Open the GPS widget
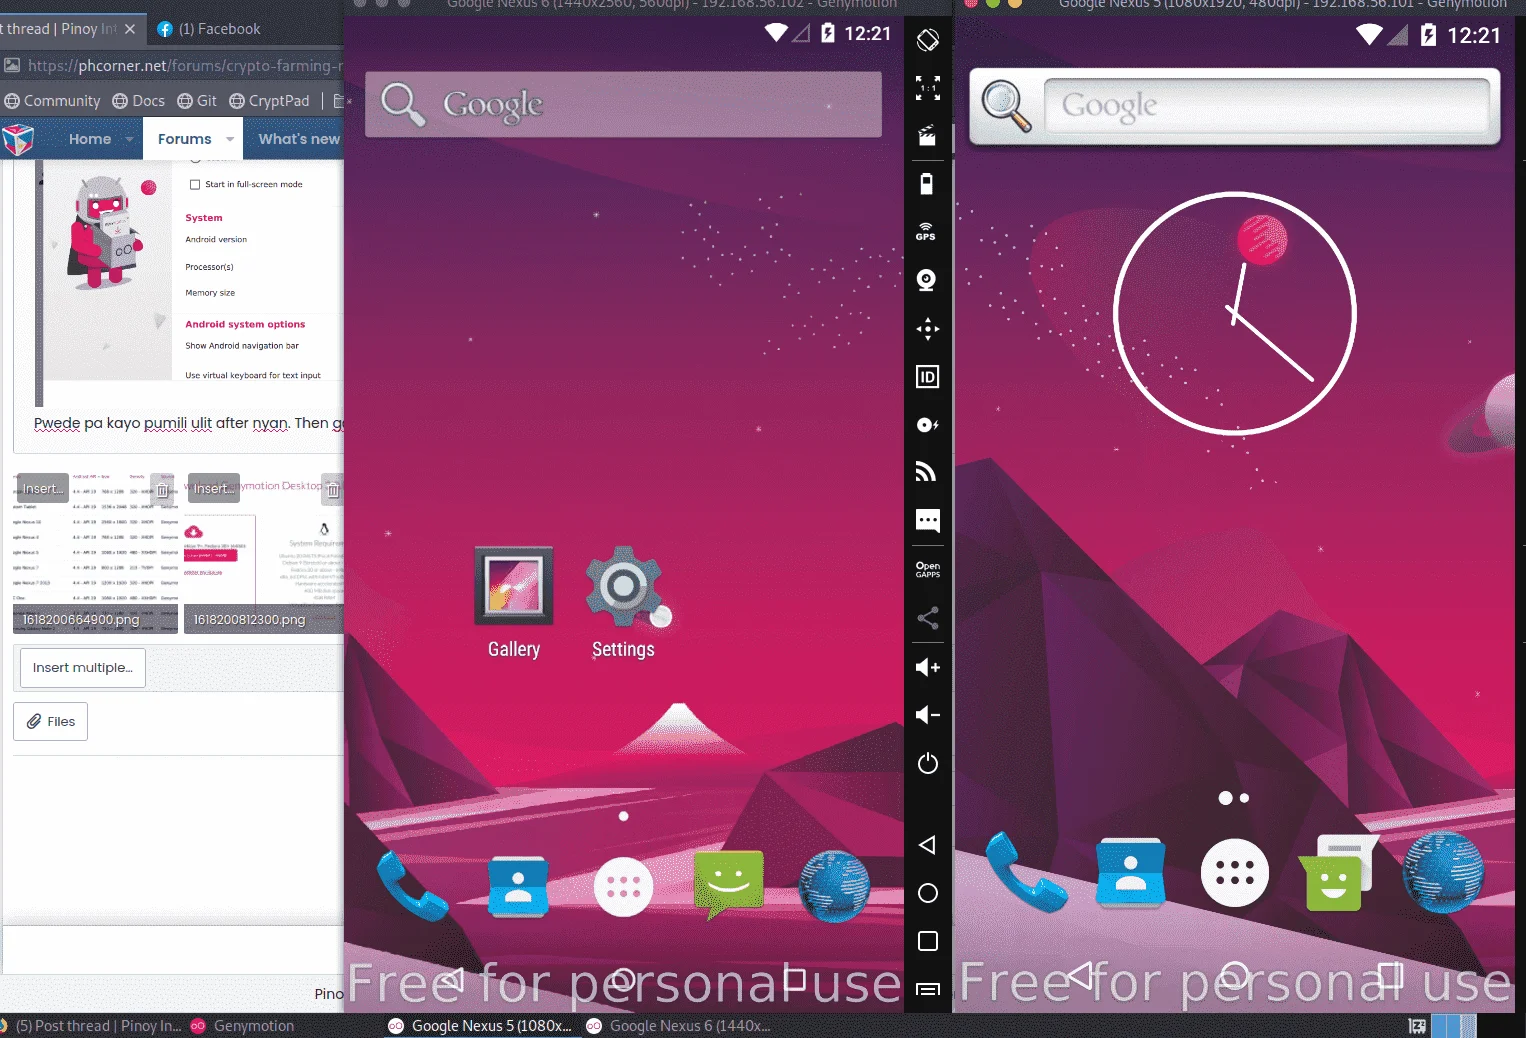Image resolution: width=1526 pixels, height=1038 pixels. (927, 232)
